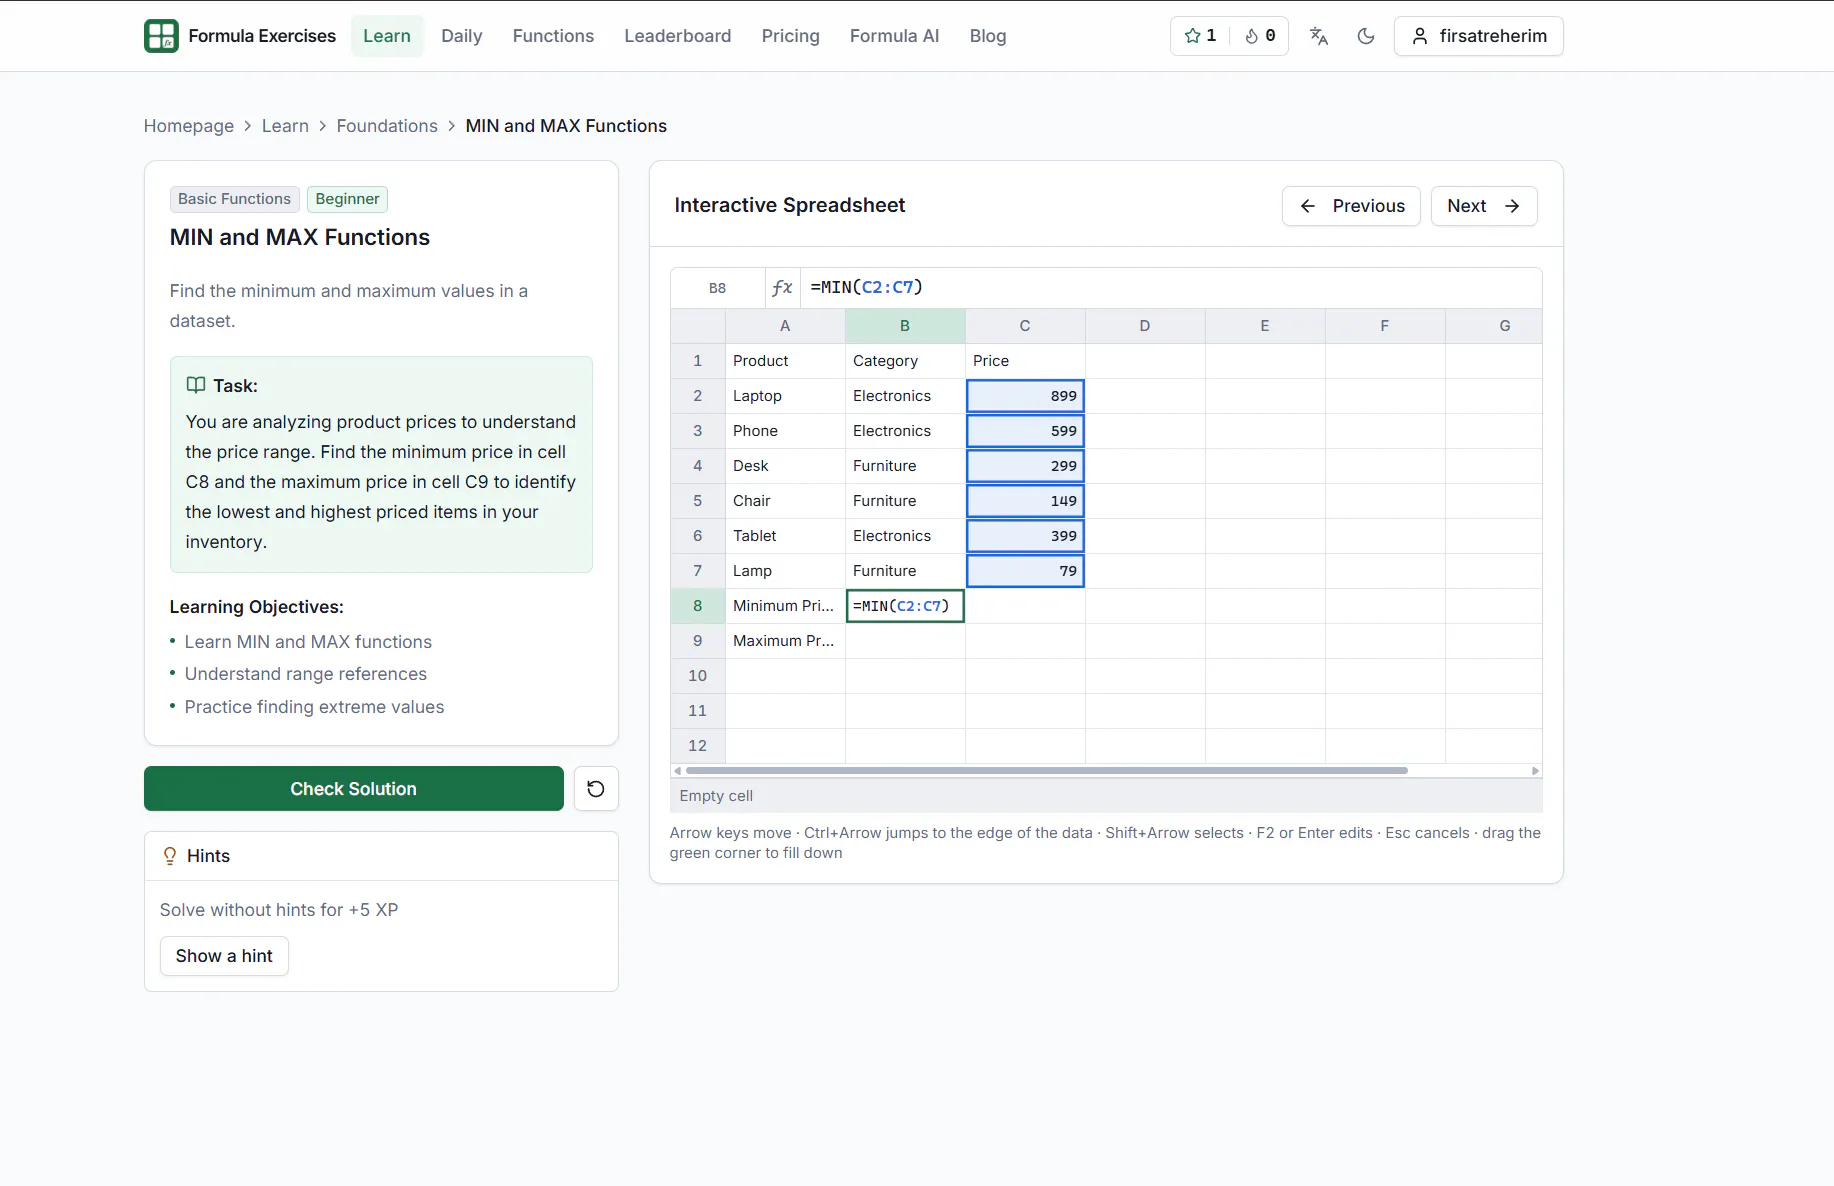Click the Learn breadcrumb link
The width and height of the screenshot is (1834, 1186).
pos(285,126)
